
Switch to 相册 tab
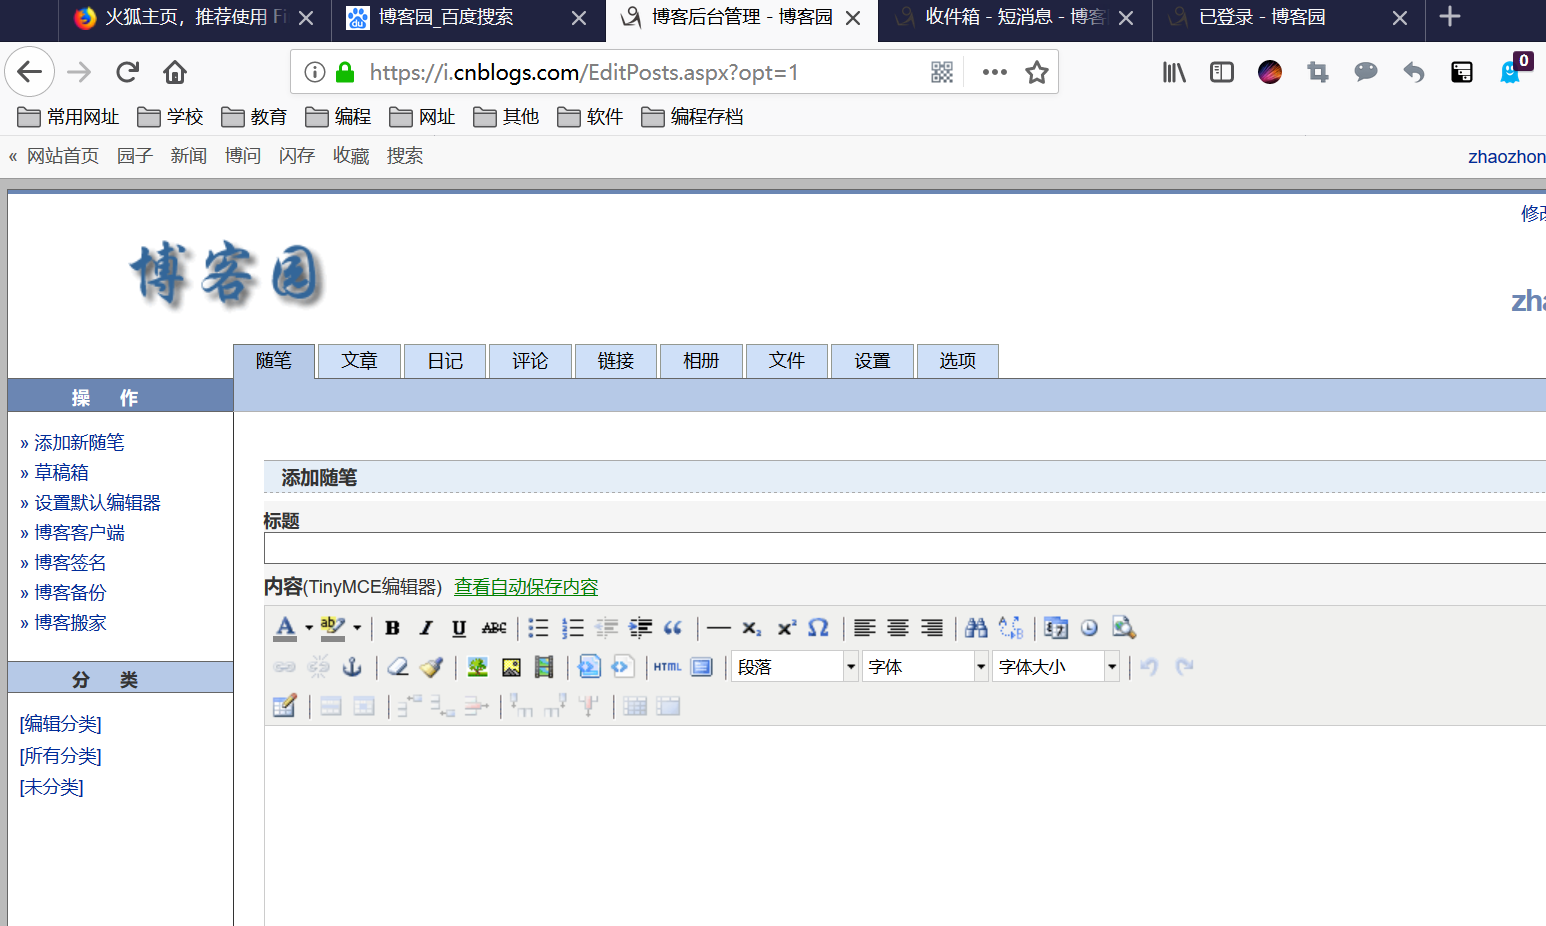(x=701, y=361)
